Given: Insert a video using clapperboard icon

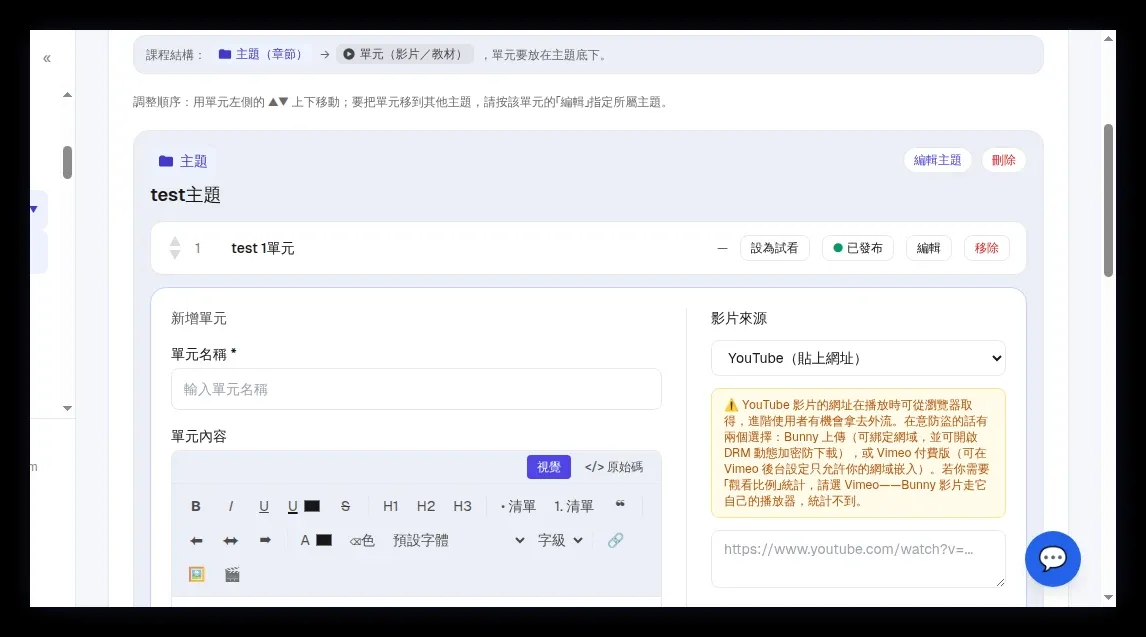Looking at the screenshot, I should point(232,574).
